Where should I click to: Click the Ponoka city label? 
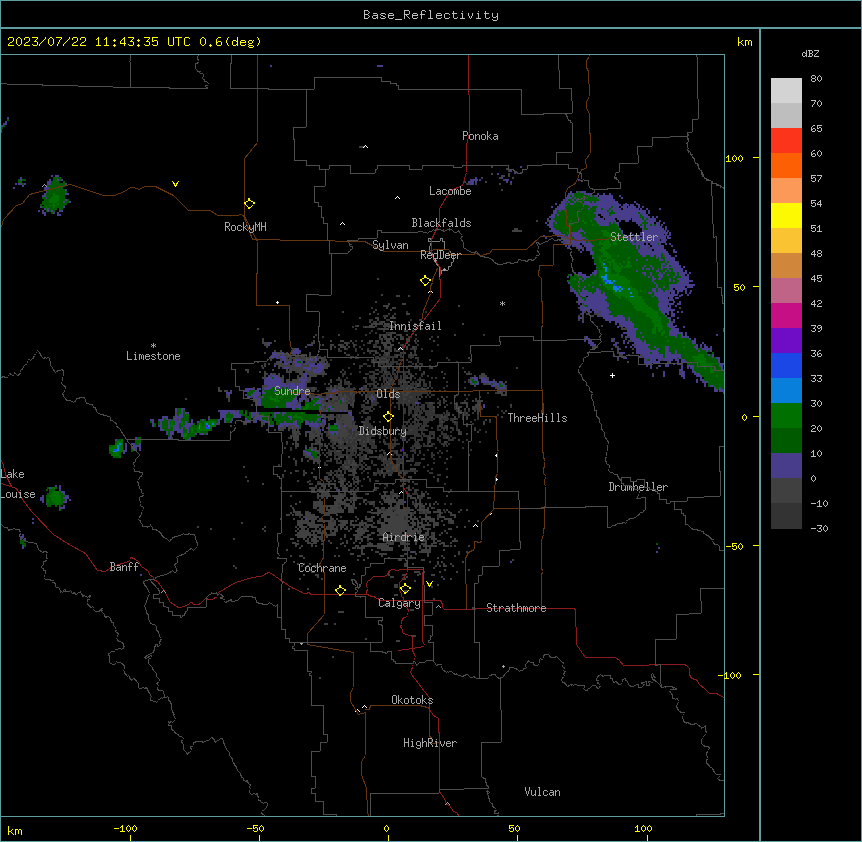[480, 136]
